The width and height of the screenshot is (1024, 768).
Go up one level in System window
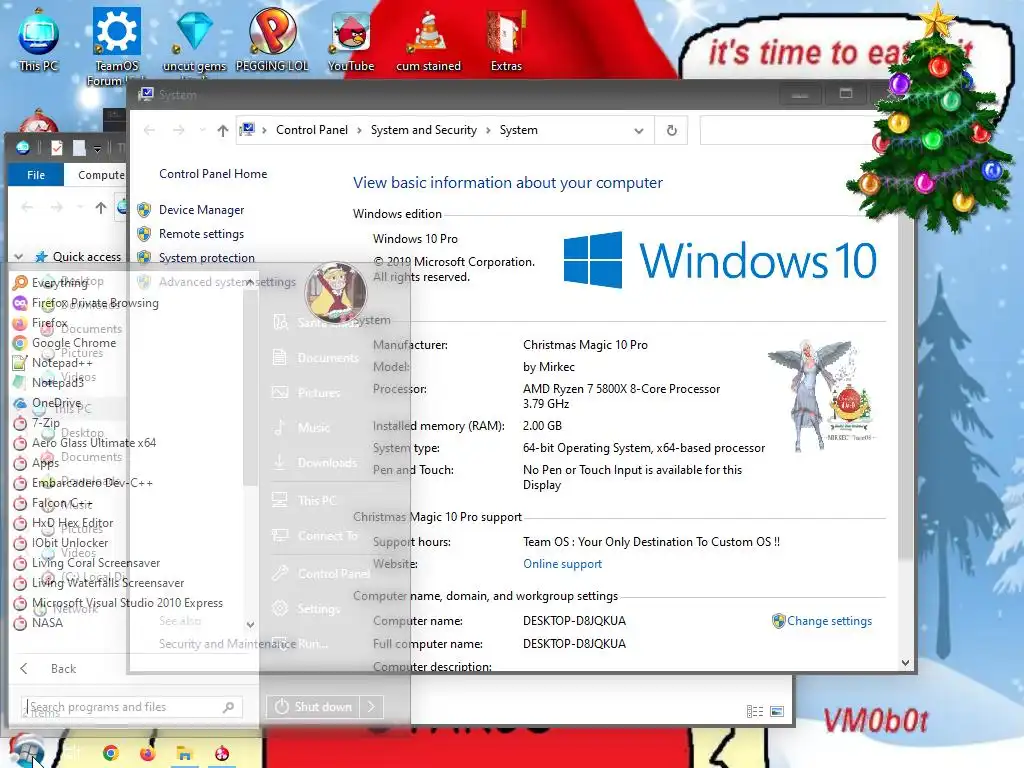223,131
